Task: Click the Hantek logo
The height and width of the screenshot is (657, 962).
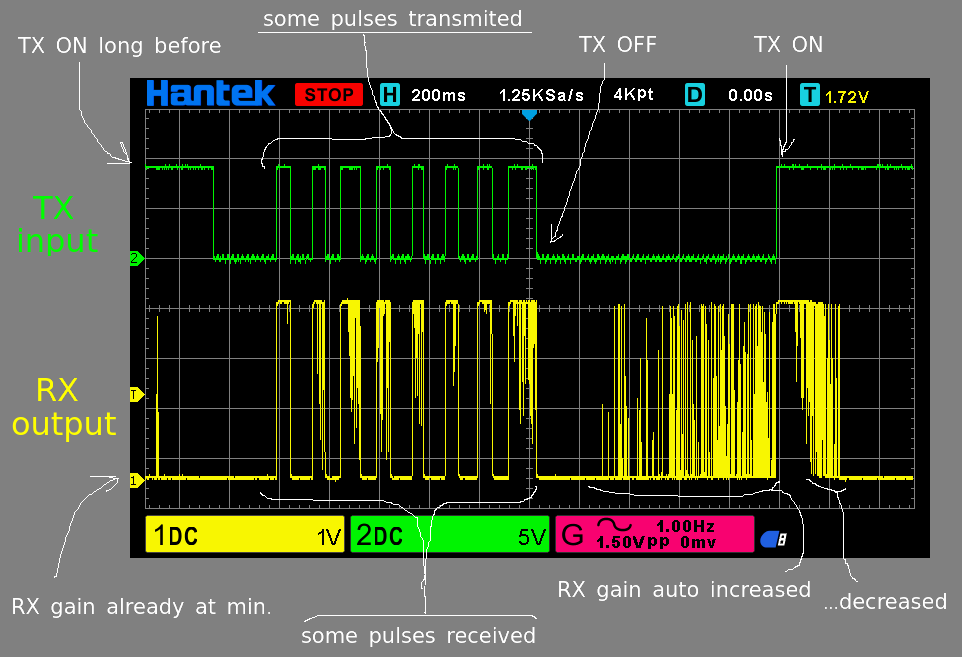Action: pos(210,94)
